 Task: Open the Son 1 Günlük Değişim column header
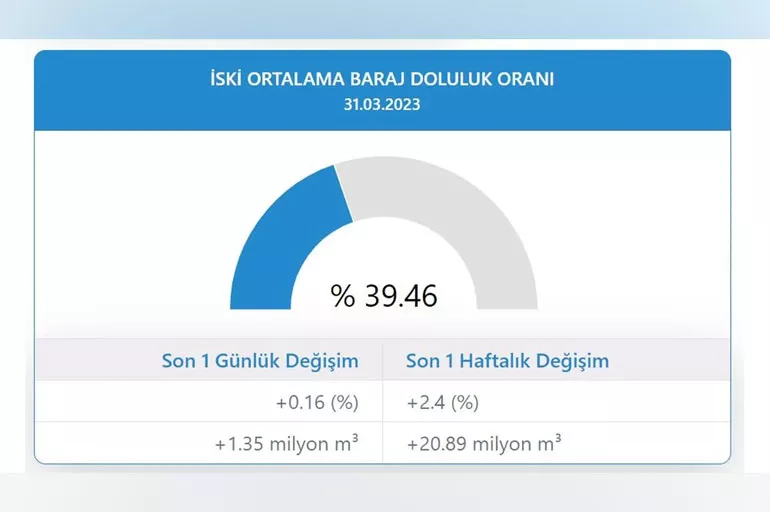coord(260,361)
